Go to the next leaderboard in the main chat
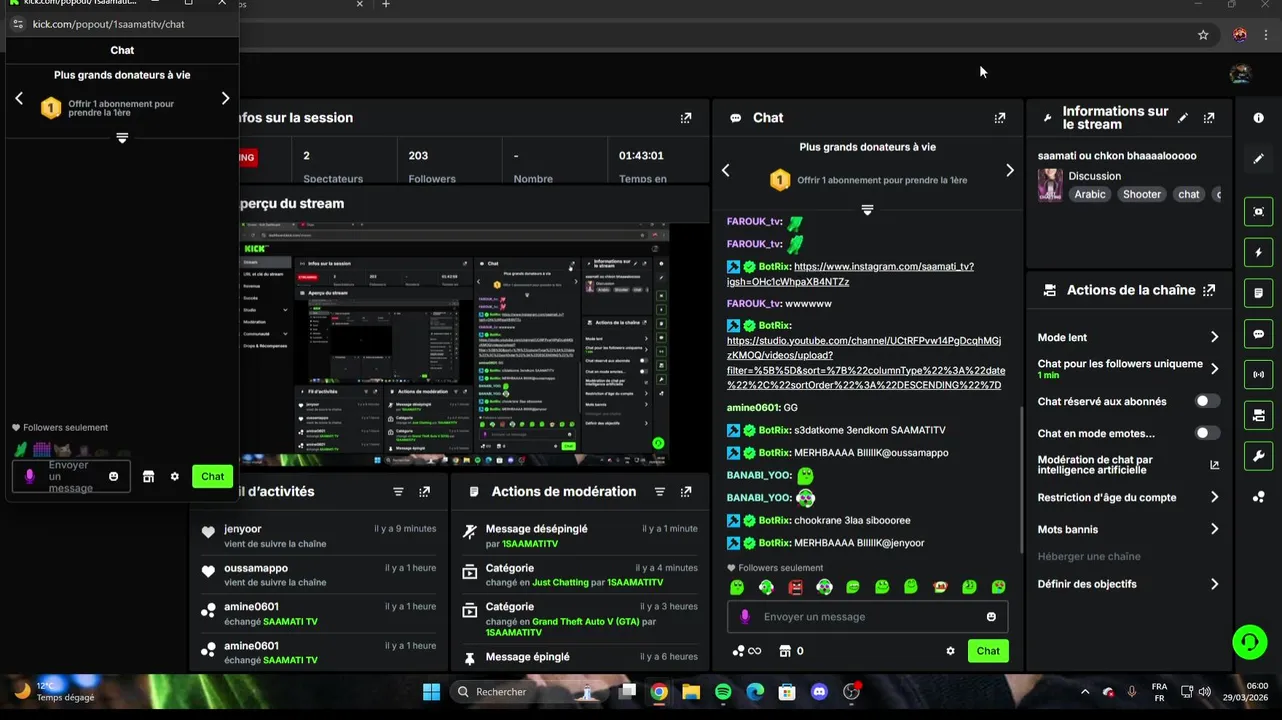 (1009, 170)
